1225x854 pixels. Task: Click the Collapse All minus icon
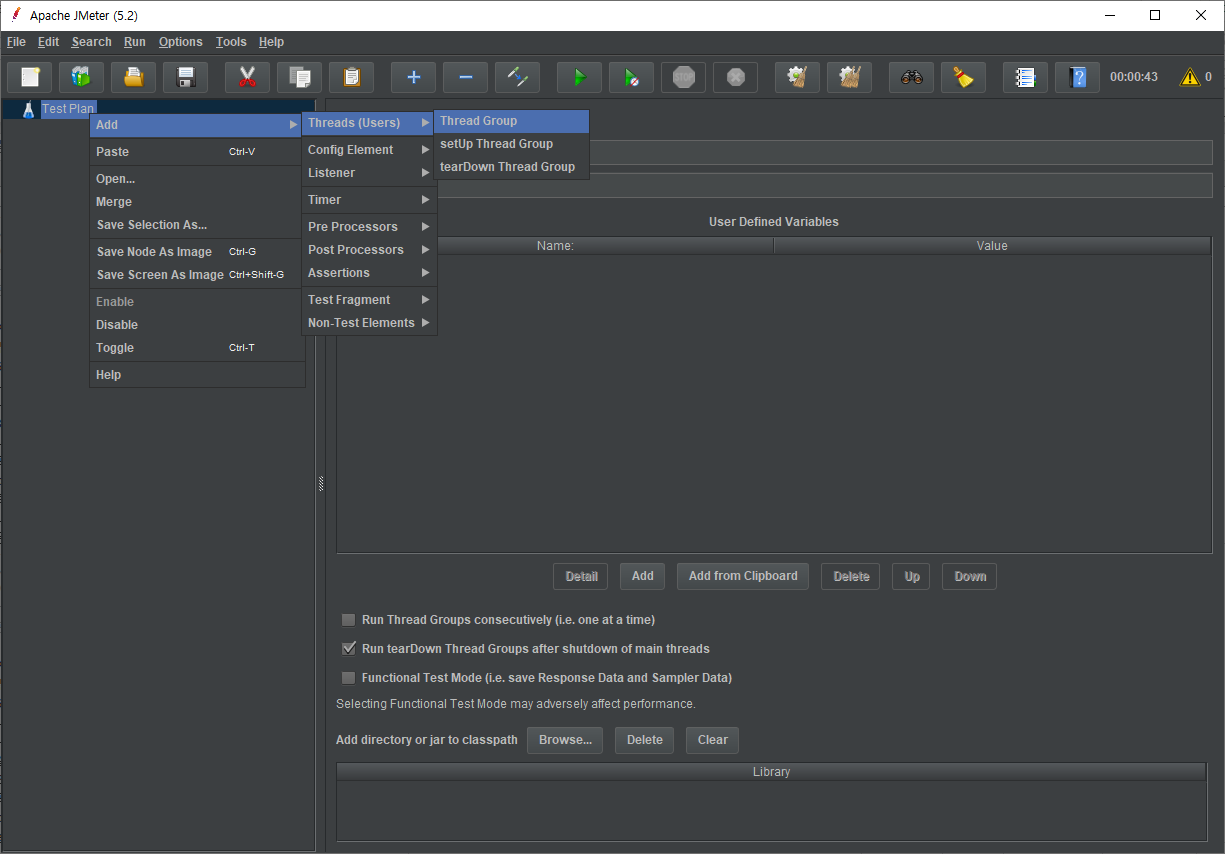click(x=466, y=77)
